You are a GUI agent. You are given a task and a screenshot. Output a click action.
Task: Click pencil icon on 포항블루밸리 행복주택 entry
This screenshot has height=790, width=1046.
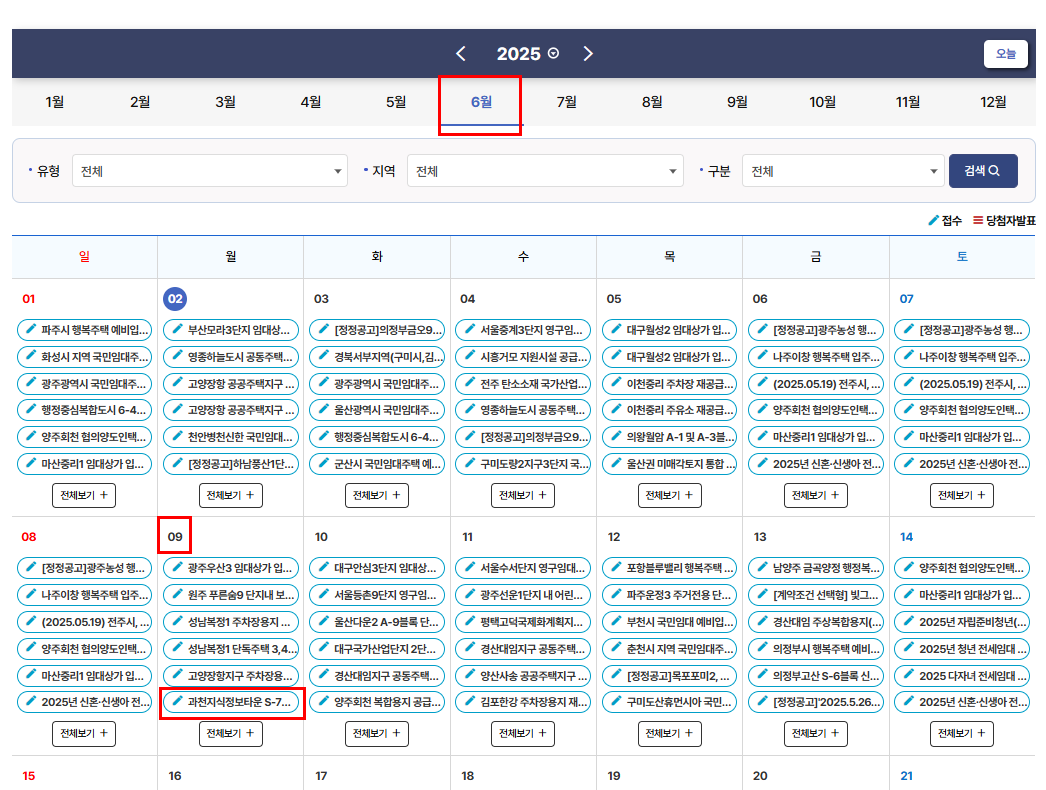[616, 567]
